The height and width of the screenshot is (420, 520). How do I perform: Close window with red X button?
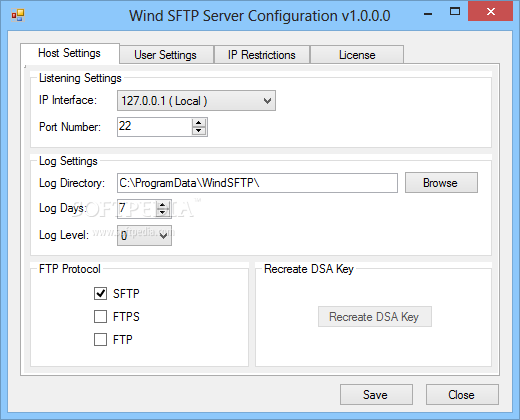[490, 11]
